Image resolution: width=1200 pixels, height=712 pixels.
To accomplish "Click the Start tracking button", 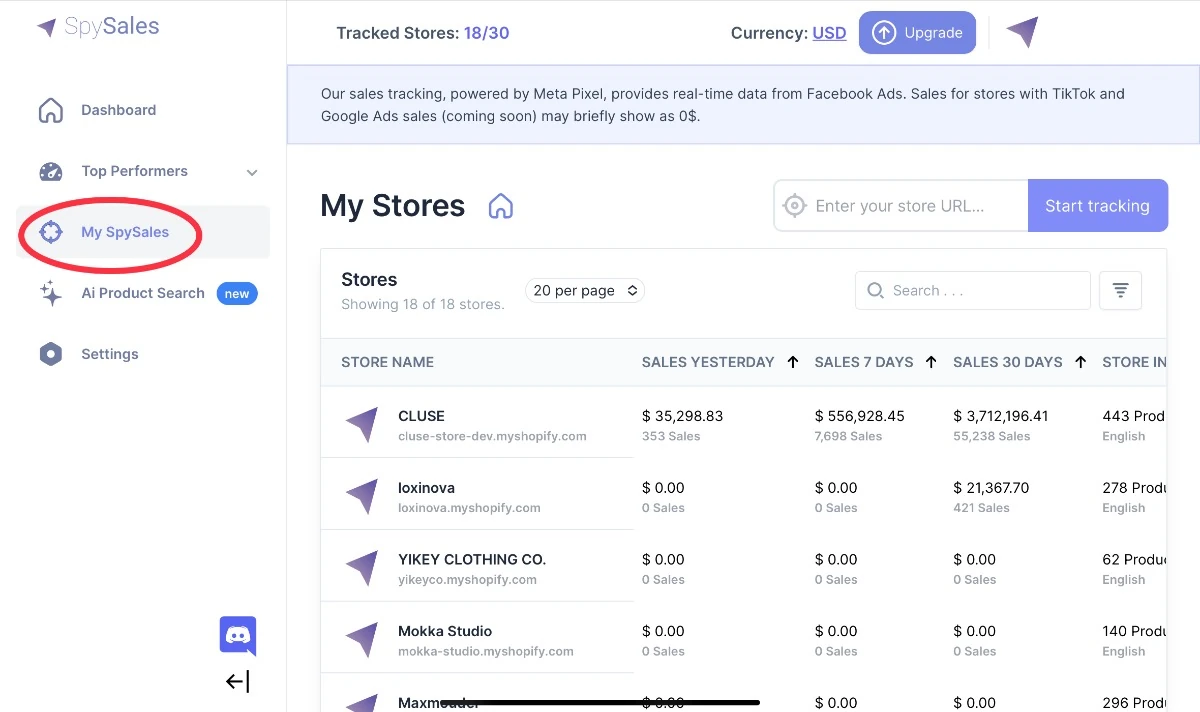I will [x=1097, y=206].
